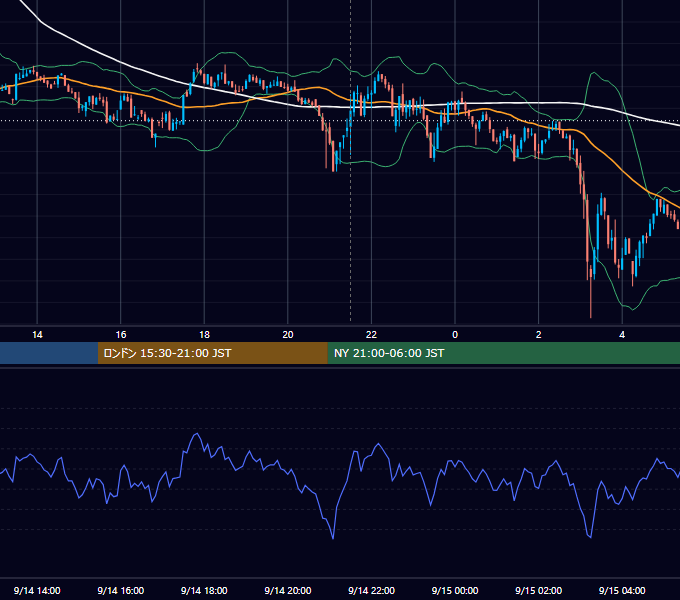Click the 9/14 20:00 indicator axis label
The image size is (680, 600).
[x=288, y=590]
